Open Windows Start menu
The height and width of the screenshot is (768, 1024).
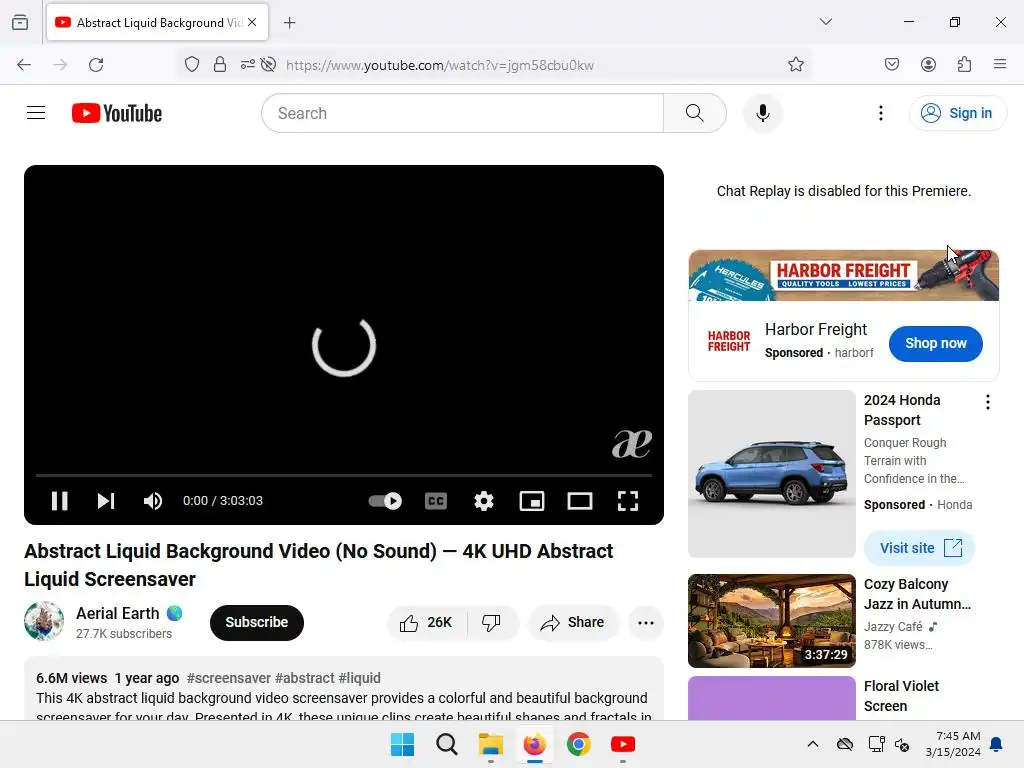[402, 744]
